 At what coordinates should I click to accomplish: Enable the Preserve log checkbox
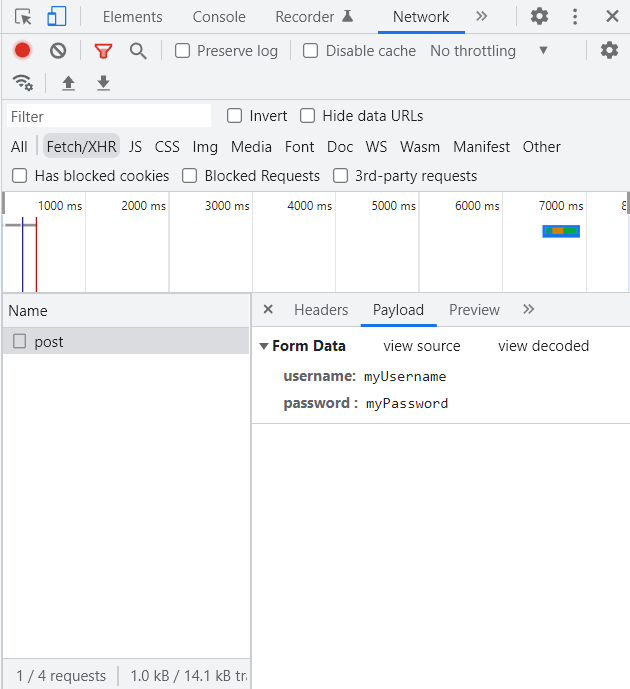tap(183, 51)
